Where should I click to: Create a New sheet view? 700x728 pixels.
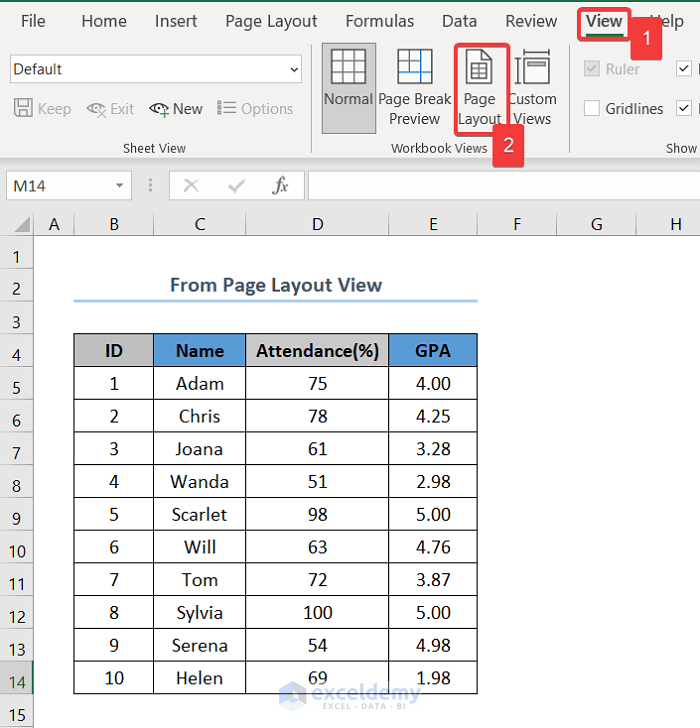pyautogui.click(x=176, y=109)
